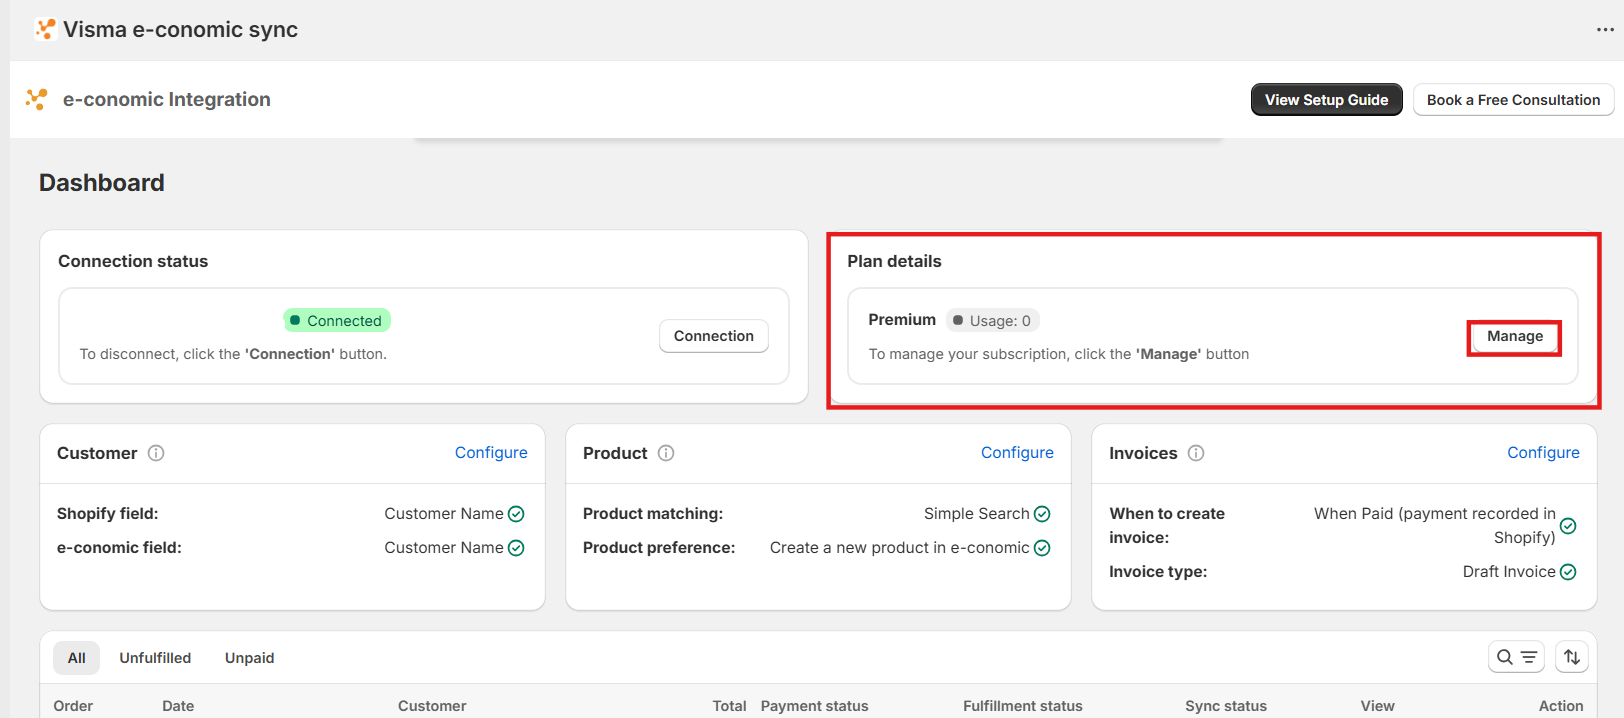Click the Customer info icon
Screen dimensions: 1624x718
pyautogui.click(x=156, y=453)
